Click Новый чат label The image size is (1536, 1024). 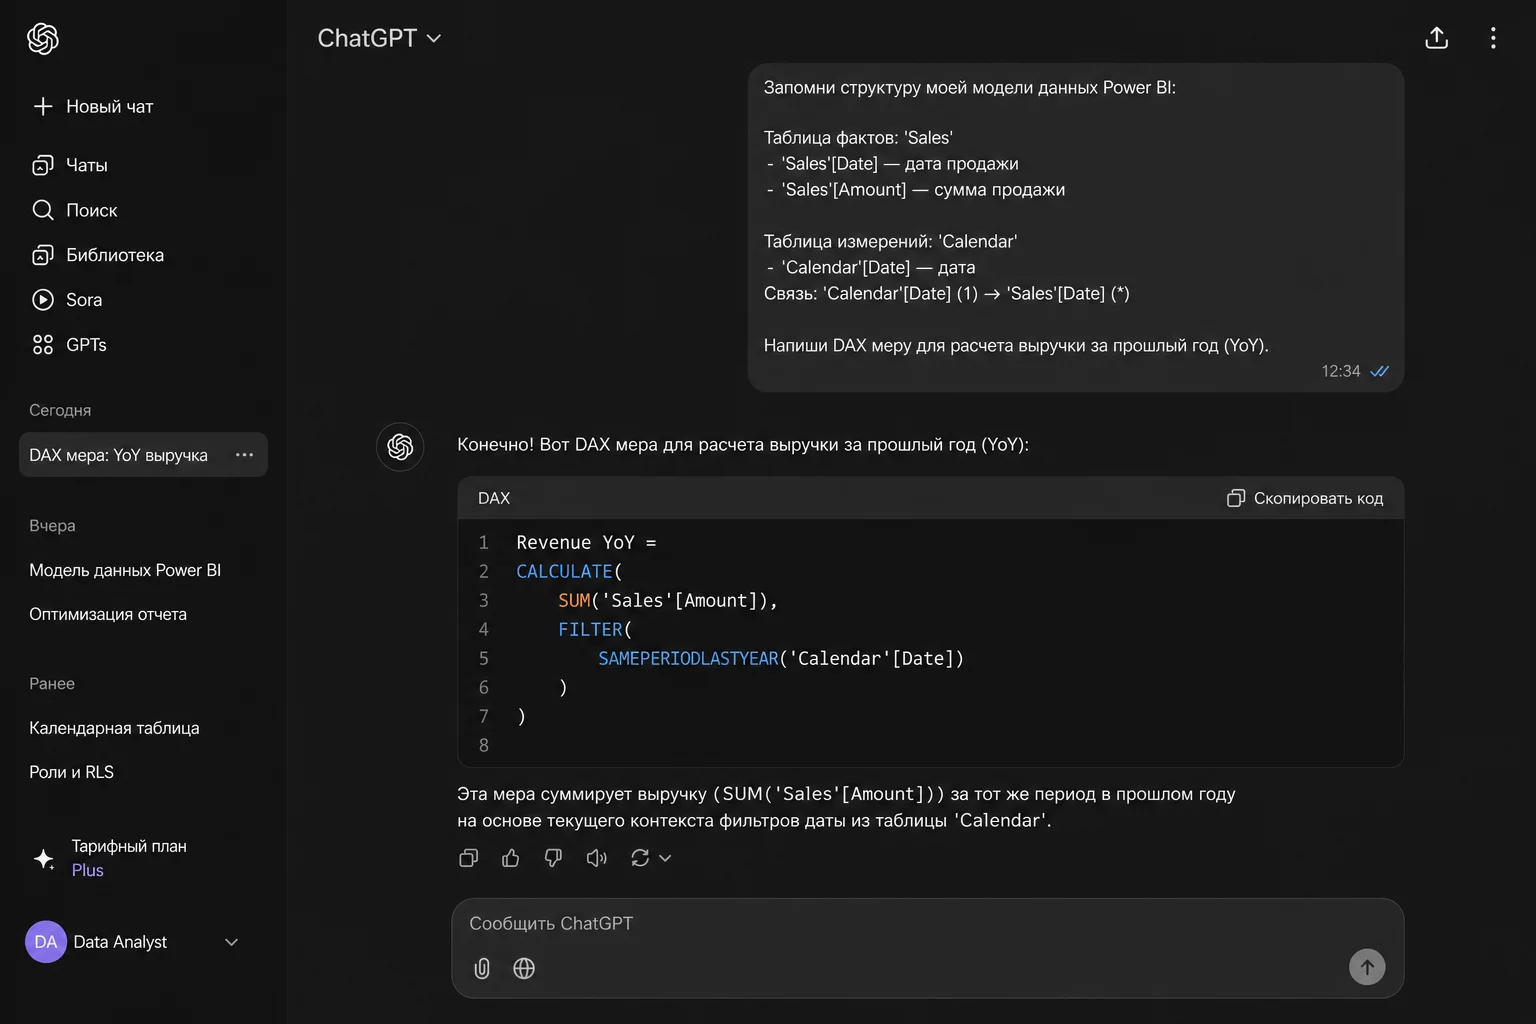(x=110, y=106)
